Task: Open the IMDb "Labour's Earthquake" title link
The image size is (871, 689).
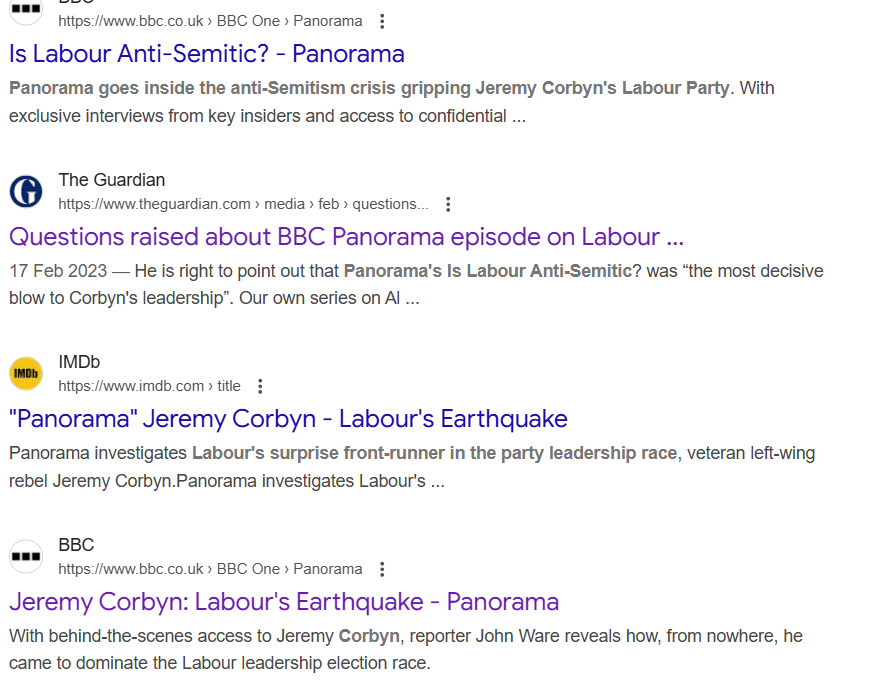Action: pos(288,419)
